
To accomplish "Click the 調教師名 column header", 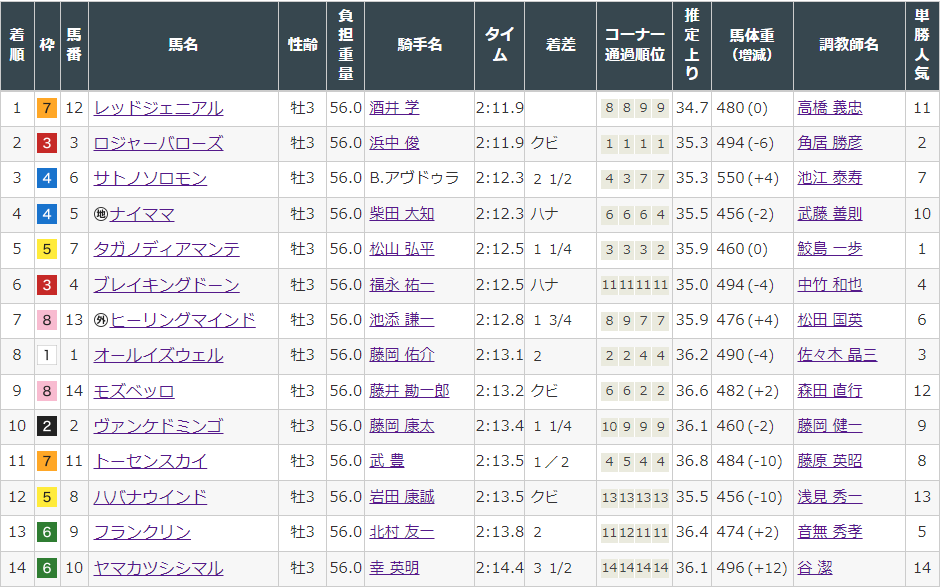I will [849, 45].
